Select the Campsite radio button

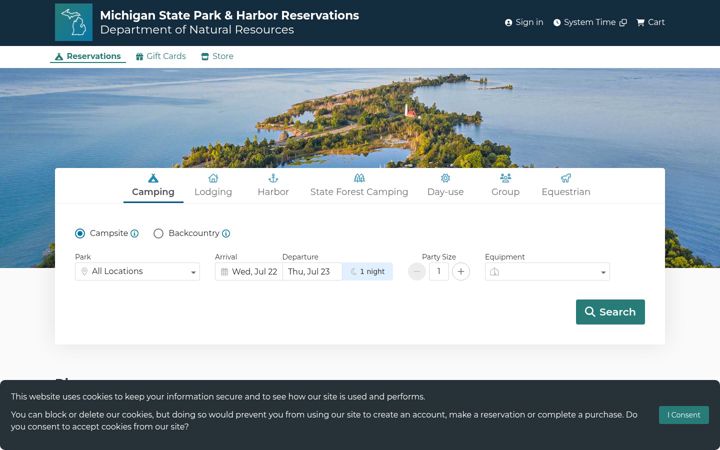click(80, 233)
